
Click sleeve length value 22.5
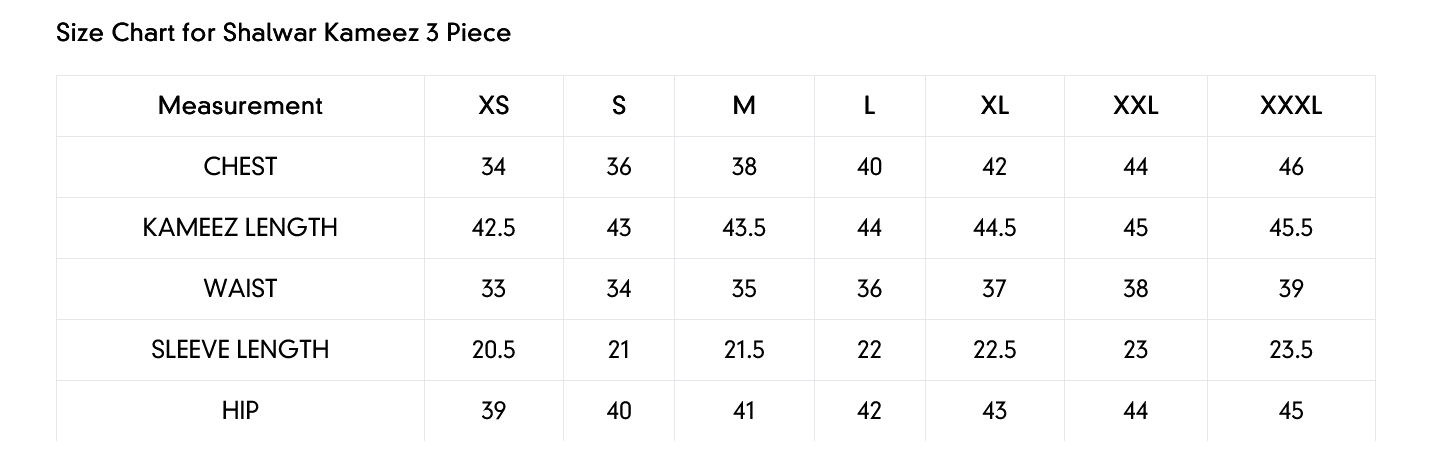click(995, 349)
